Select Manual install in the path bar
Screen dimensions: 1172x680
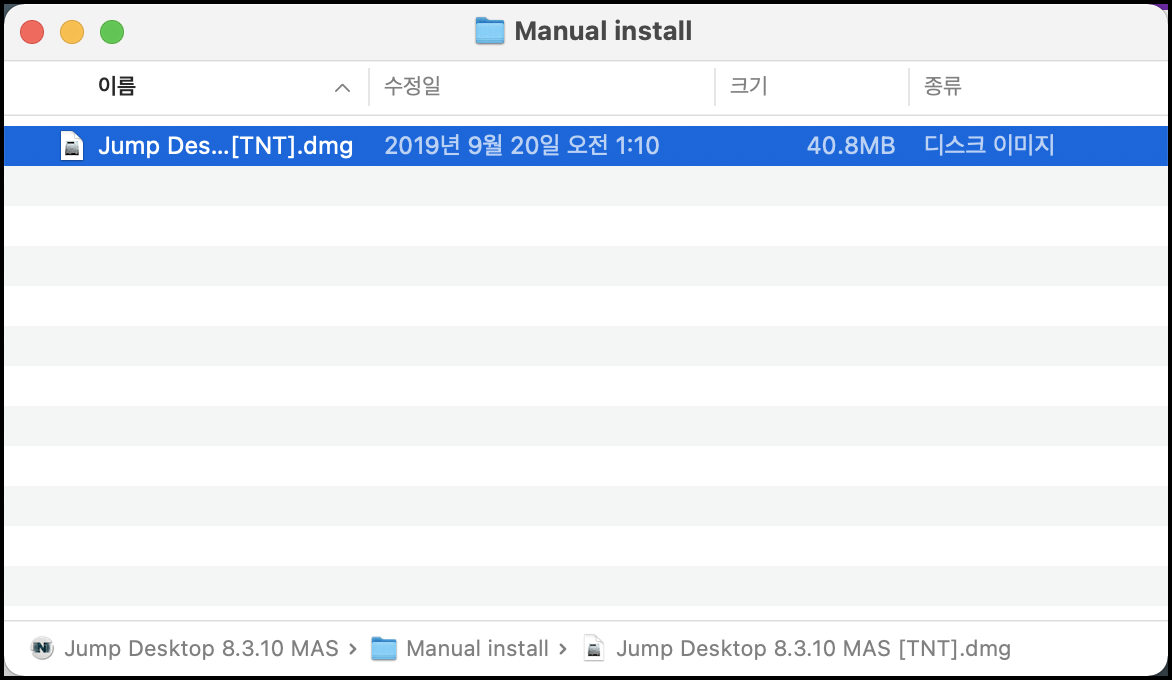coord(477,649)
